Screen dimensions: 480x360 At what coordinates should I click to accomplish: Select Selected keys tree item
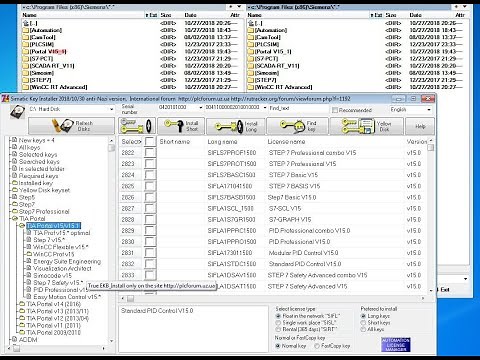[38, 155]
